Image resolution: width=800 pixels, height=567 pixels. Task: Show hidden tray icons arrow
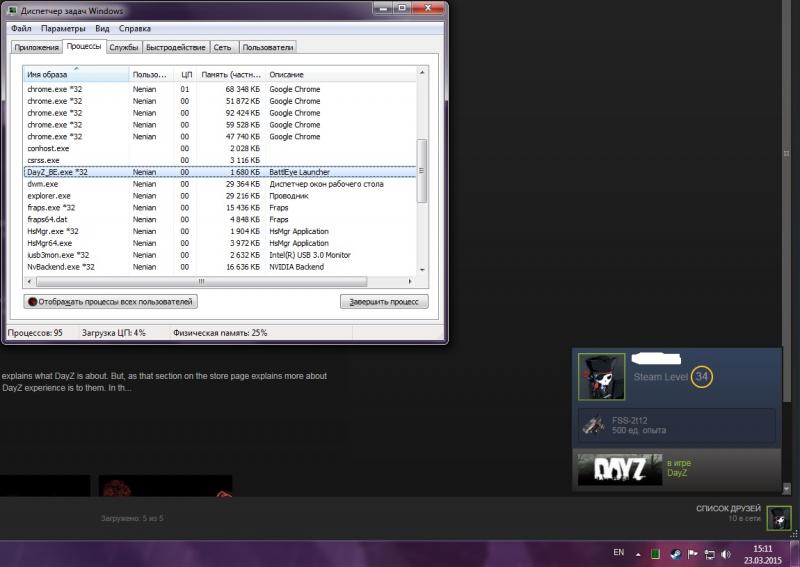638,553
